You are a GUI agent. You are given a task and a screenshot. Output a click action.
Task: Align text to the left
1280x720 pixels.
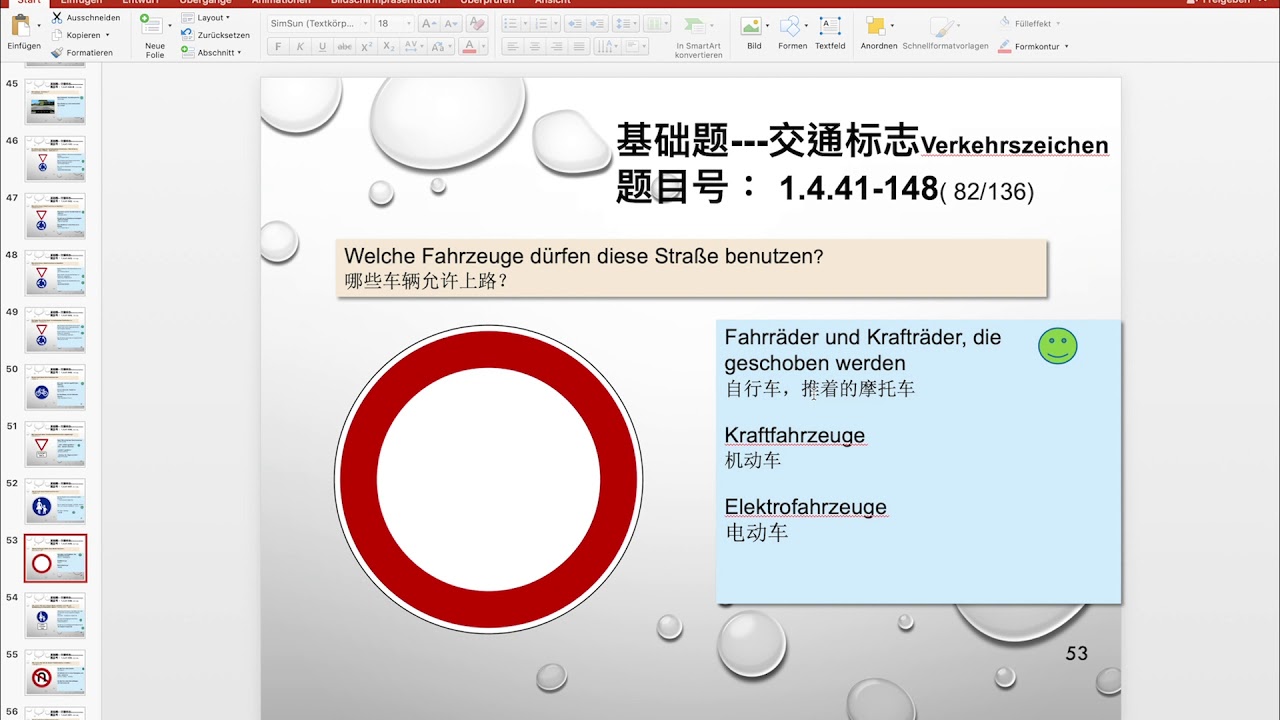[x=512, y=46]
